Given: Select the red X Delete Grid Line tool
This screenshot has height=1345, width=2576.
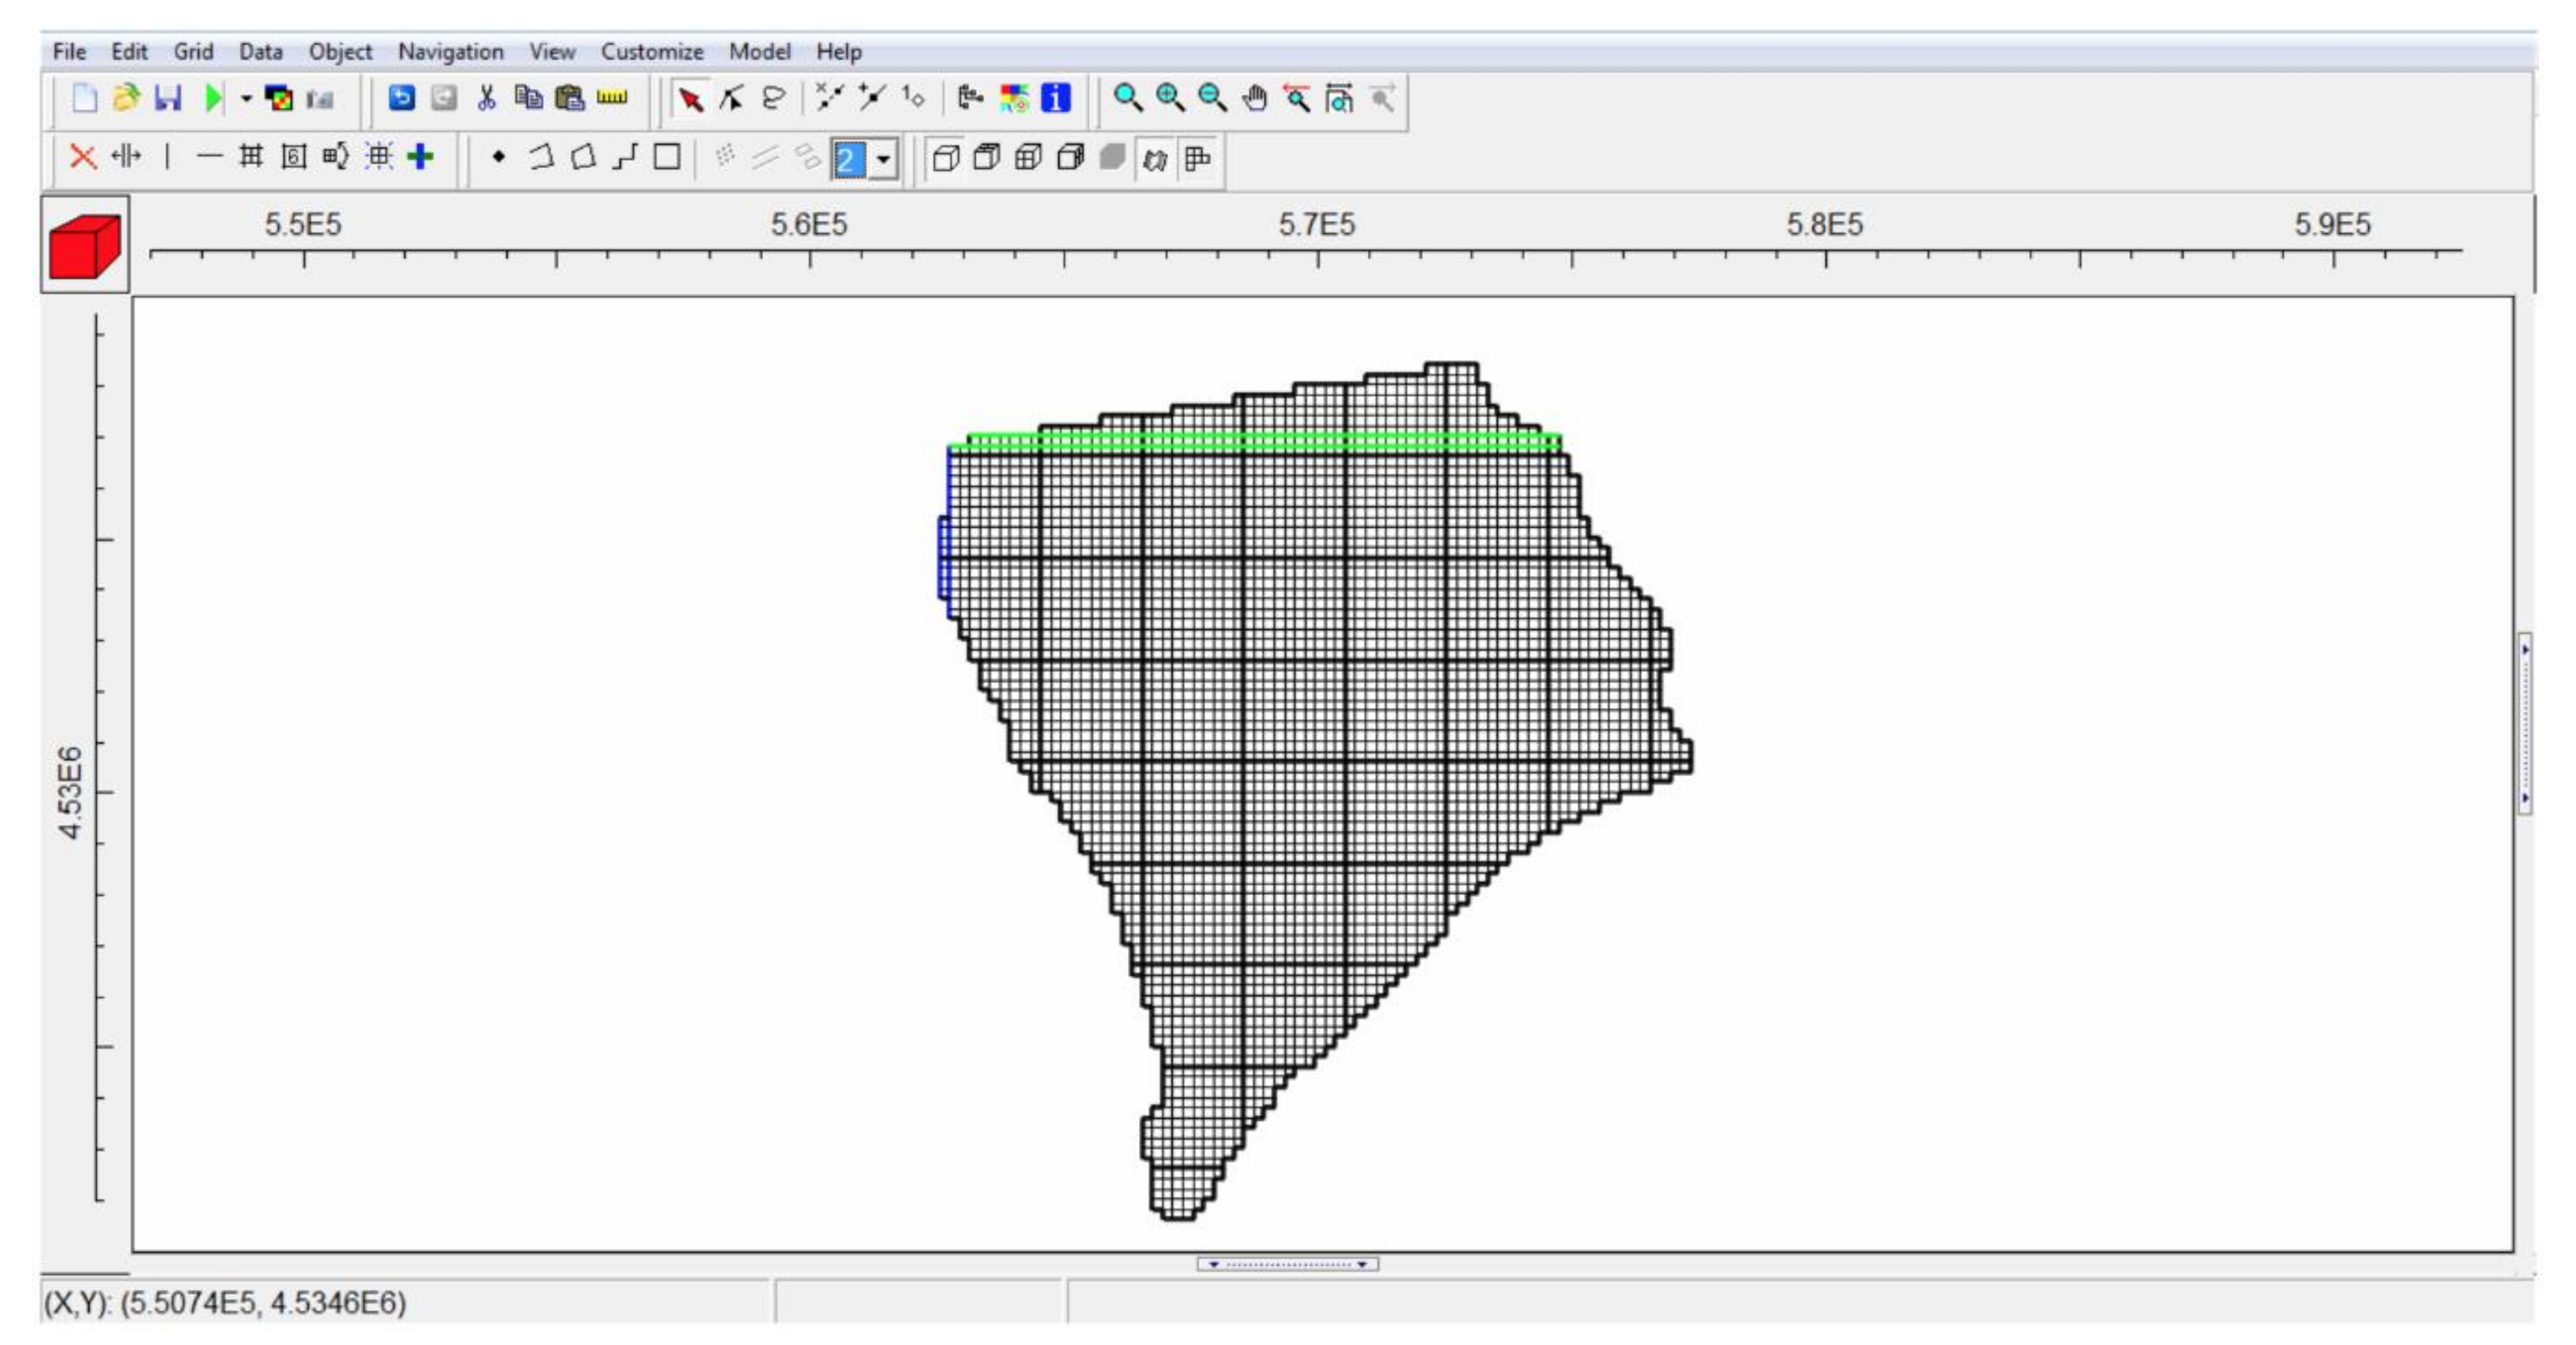Looking at the screenshot, I should click(x=83, y=157).
